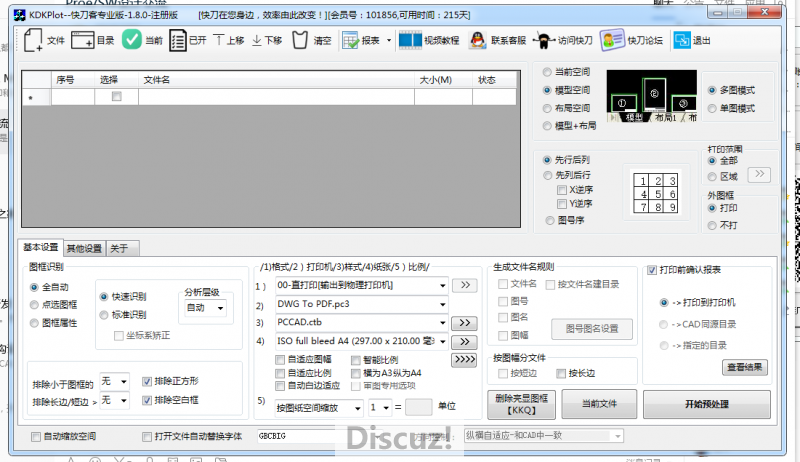Screen dimensions: 800x462
Task: Uncheck the 打印前确认报表 checkbox
Action: tap(652, 270)
